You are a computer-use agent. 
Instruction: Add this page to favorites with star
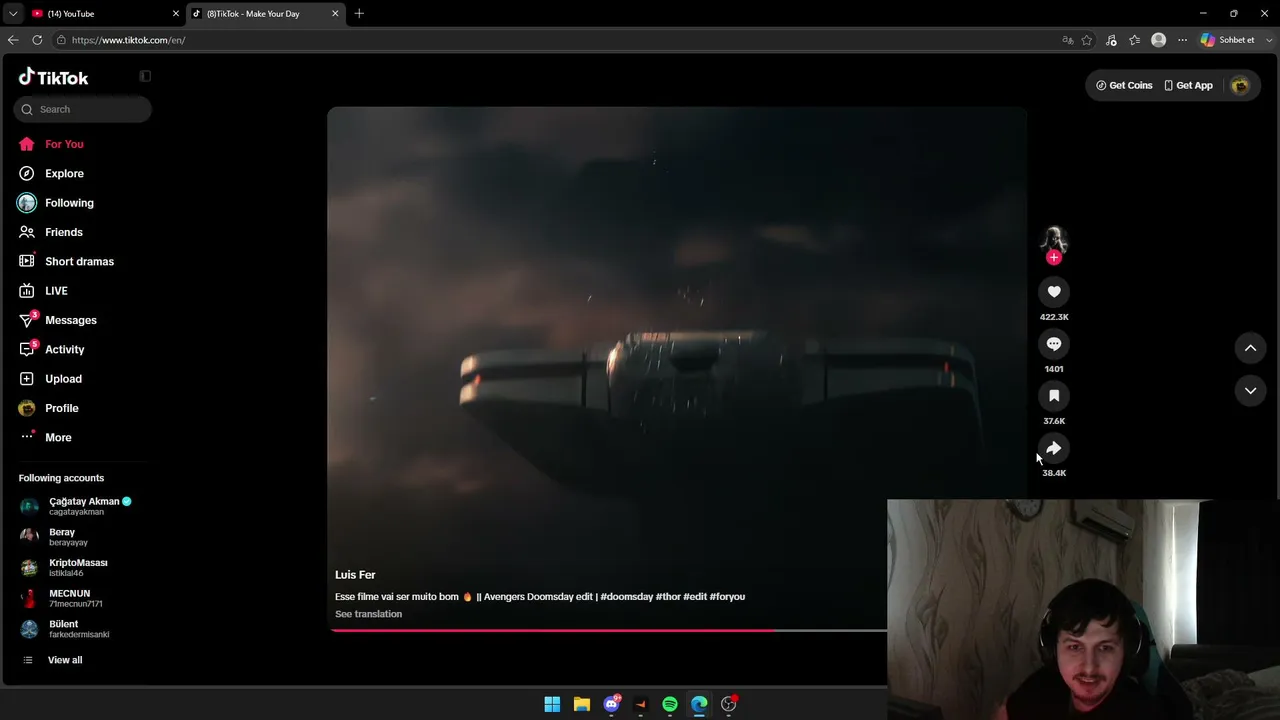pyautogui.click(x=1087, y=40)
